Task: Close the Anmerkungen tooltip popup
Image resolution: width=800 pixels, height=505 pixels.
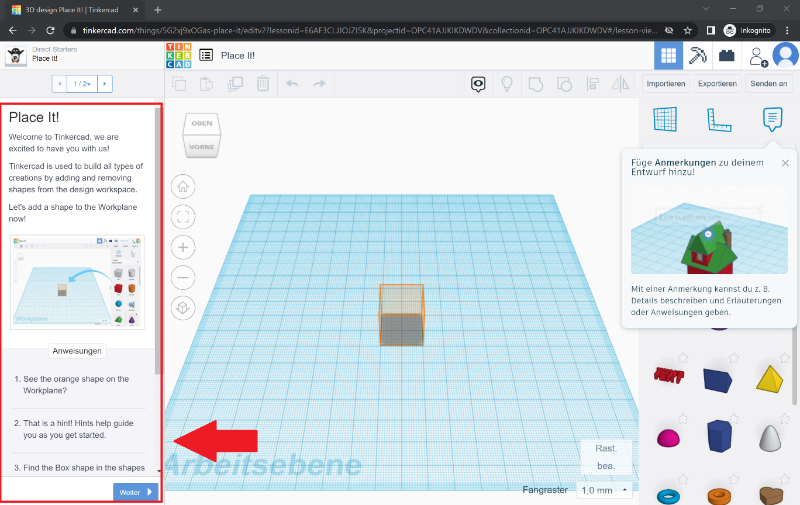Action: [785, 163]
